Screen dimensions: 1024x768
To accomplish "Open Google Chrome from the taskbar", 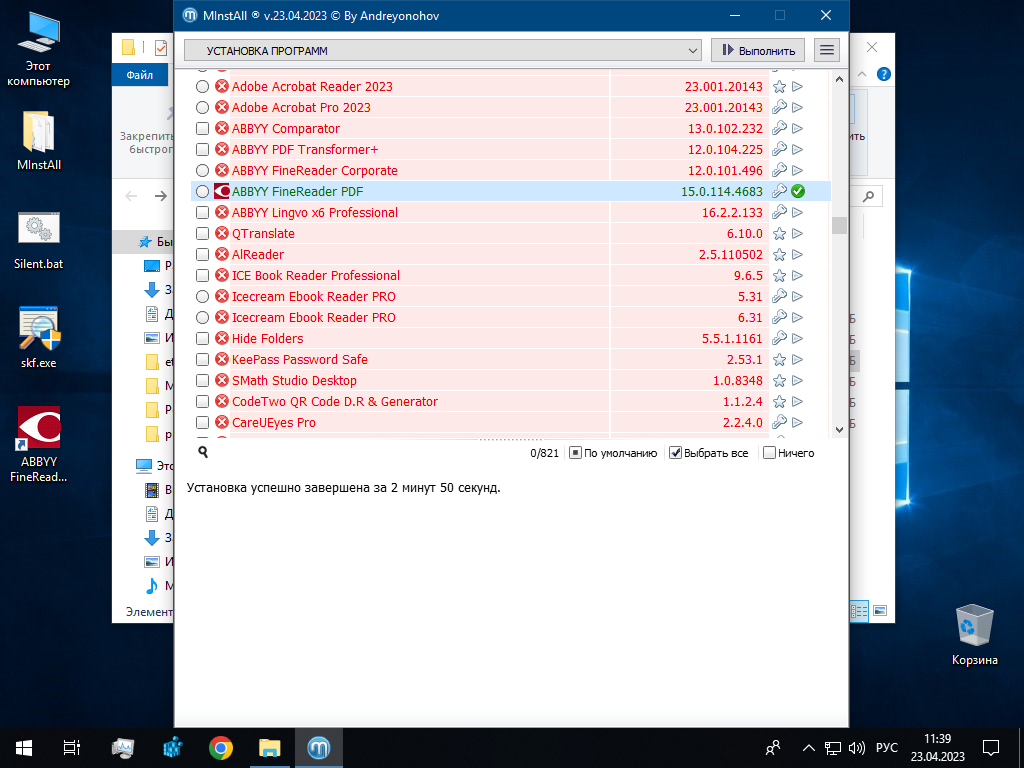I will pyautogui.click(x=221, y=748).
